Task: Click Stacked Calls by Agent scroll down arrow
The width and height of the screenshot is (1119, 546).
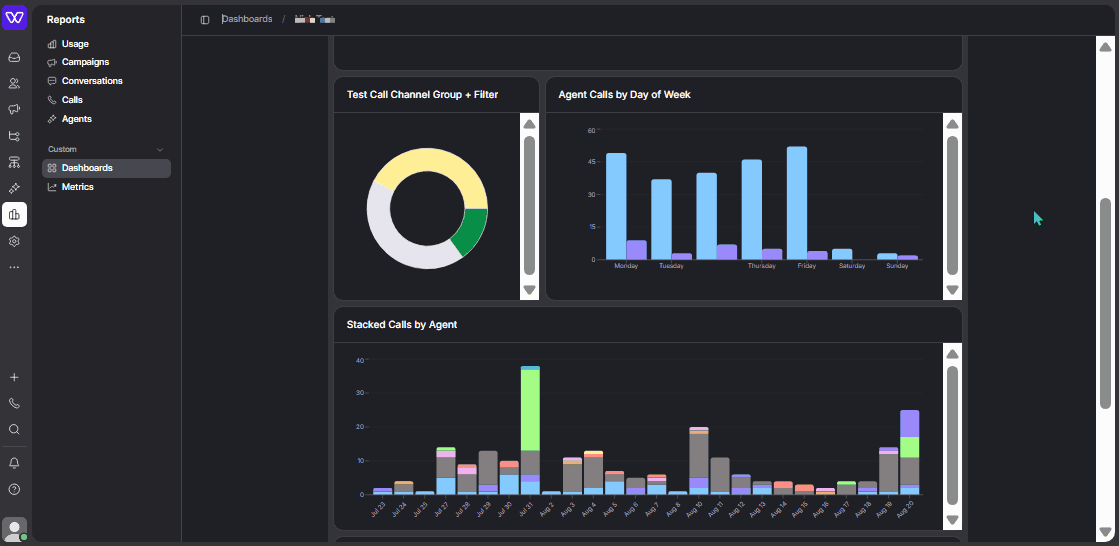Action: click(952, 520)
